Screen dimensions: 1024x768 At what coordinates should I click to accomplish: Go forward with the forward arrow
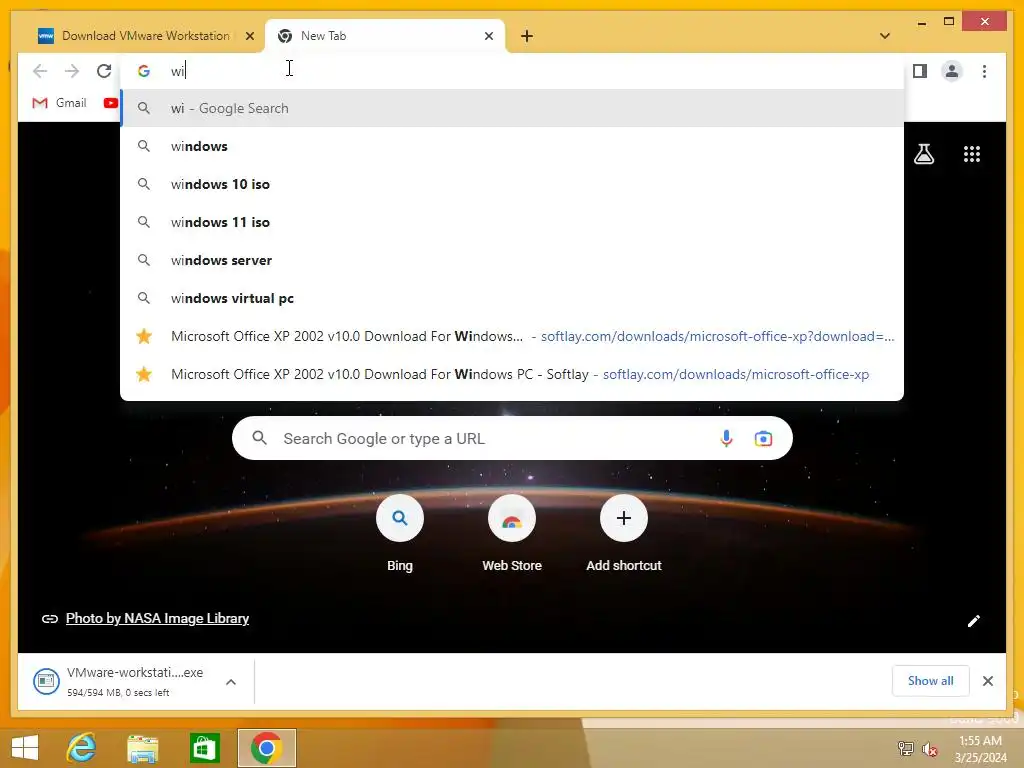coord(72,71)
